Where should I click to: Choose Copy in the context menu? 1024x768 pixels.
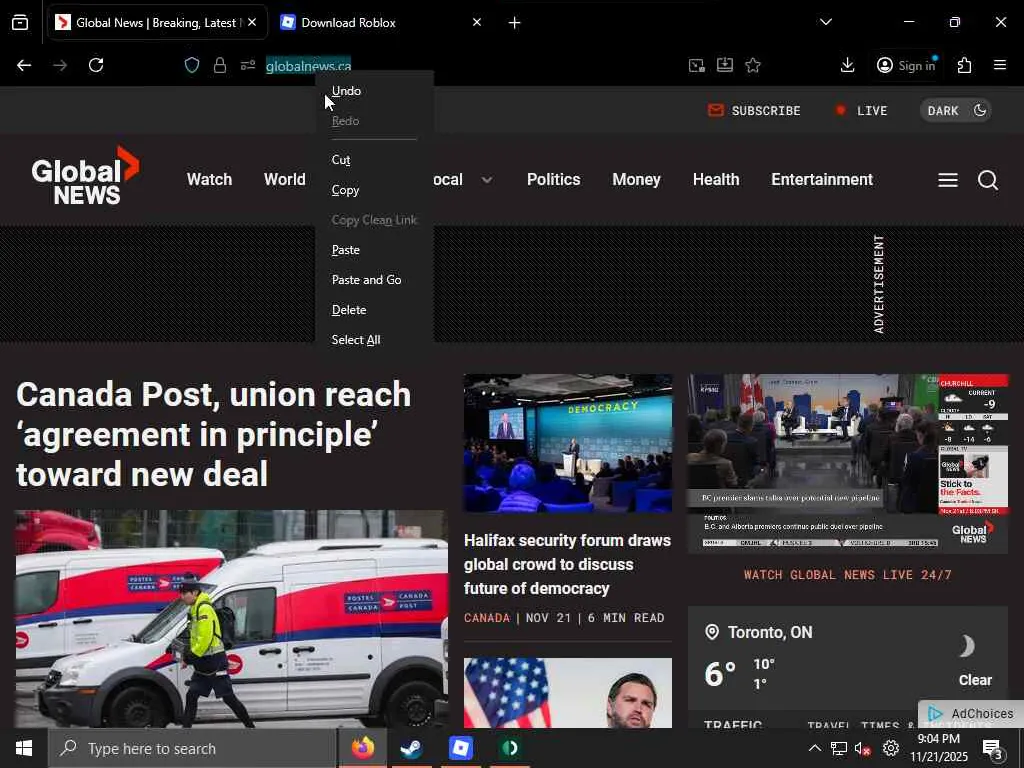(374, 190)
